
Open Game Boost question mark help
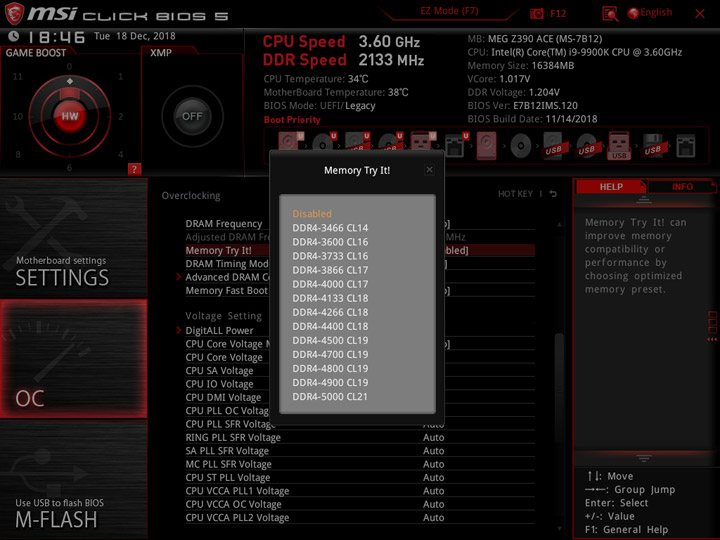tap(134, 169)
